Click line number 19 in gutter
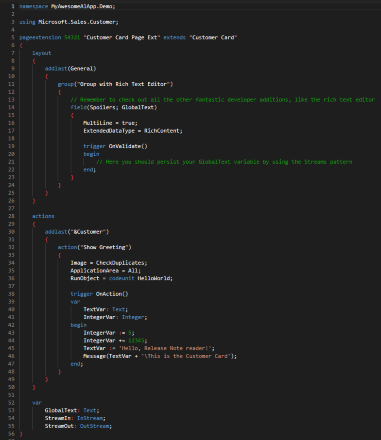 11,146
